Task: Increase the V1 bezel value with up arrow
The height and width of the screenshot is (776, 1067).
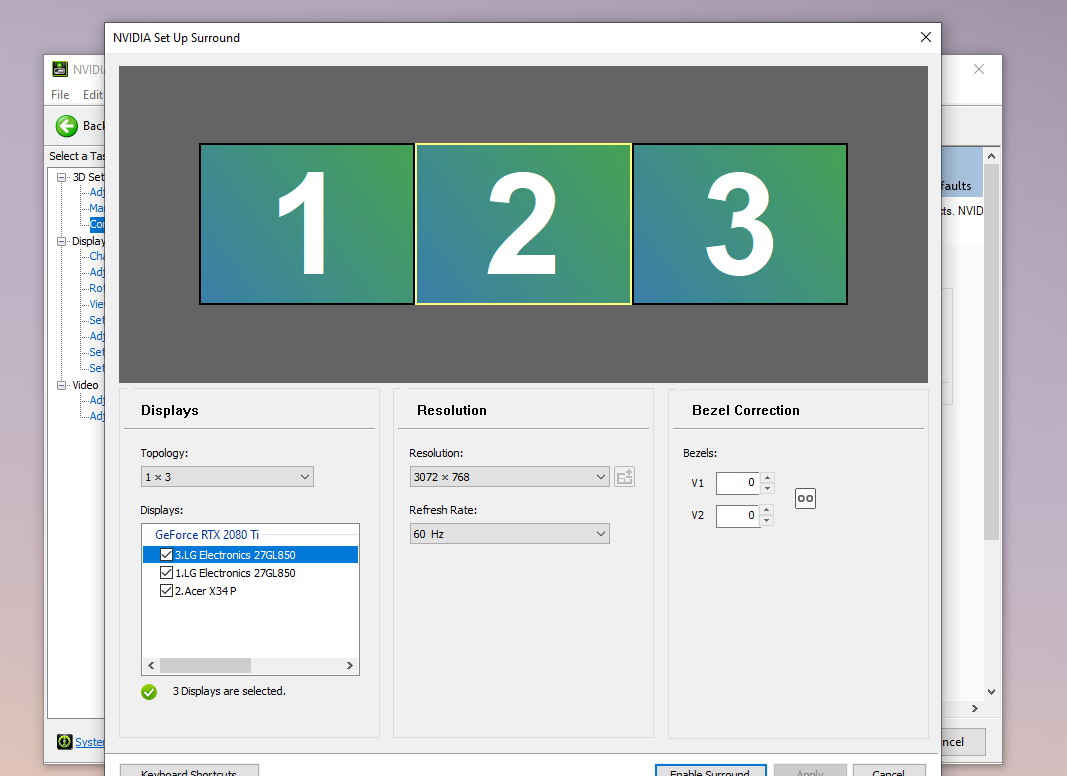Action: click(767, 478)
